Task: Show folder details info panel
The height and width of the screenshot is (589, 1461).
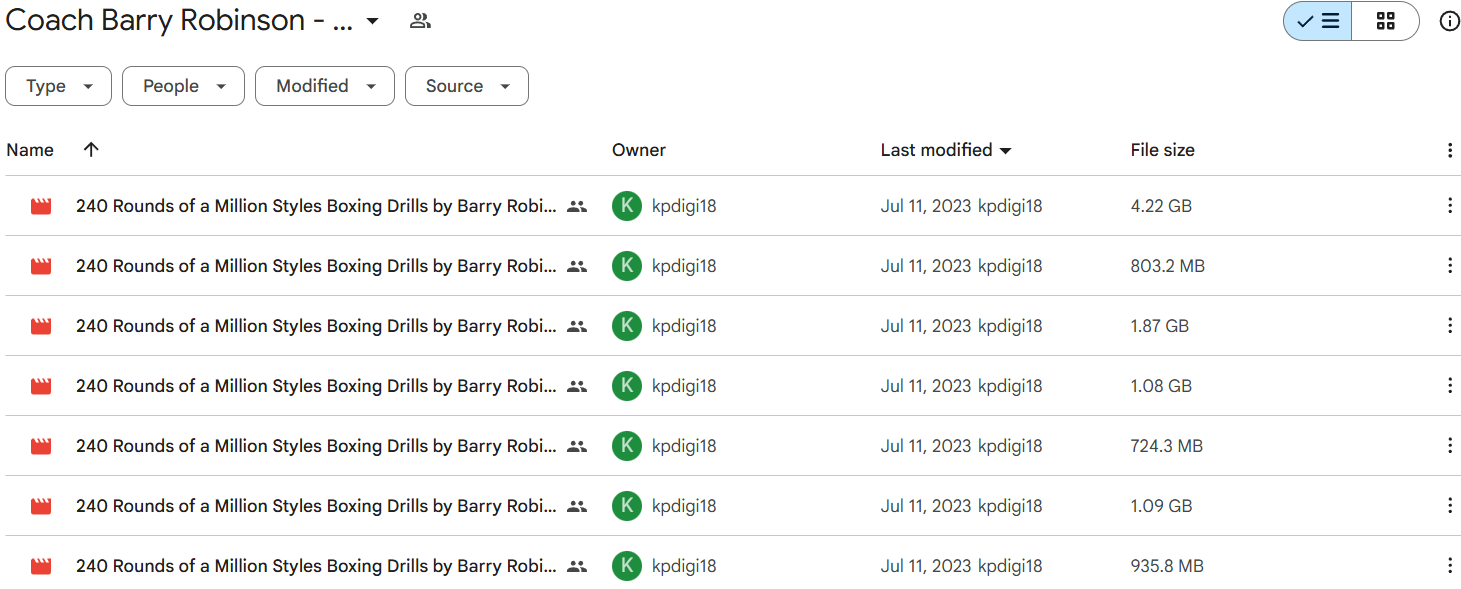Action: [1449, 21]
